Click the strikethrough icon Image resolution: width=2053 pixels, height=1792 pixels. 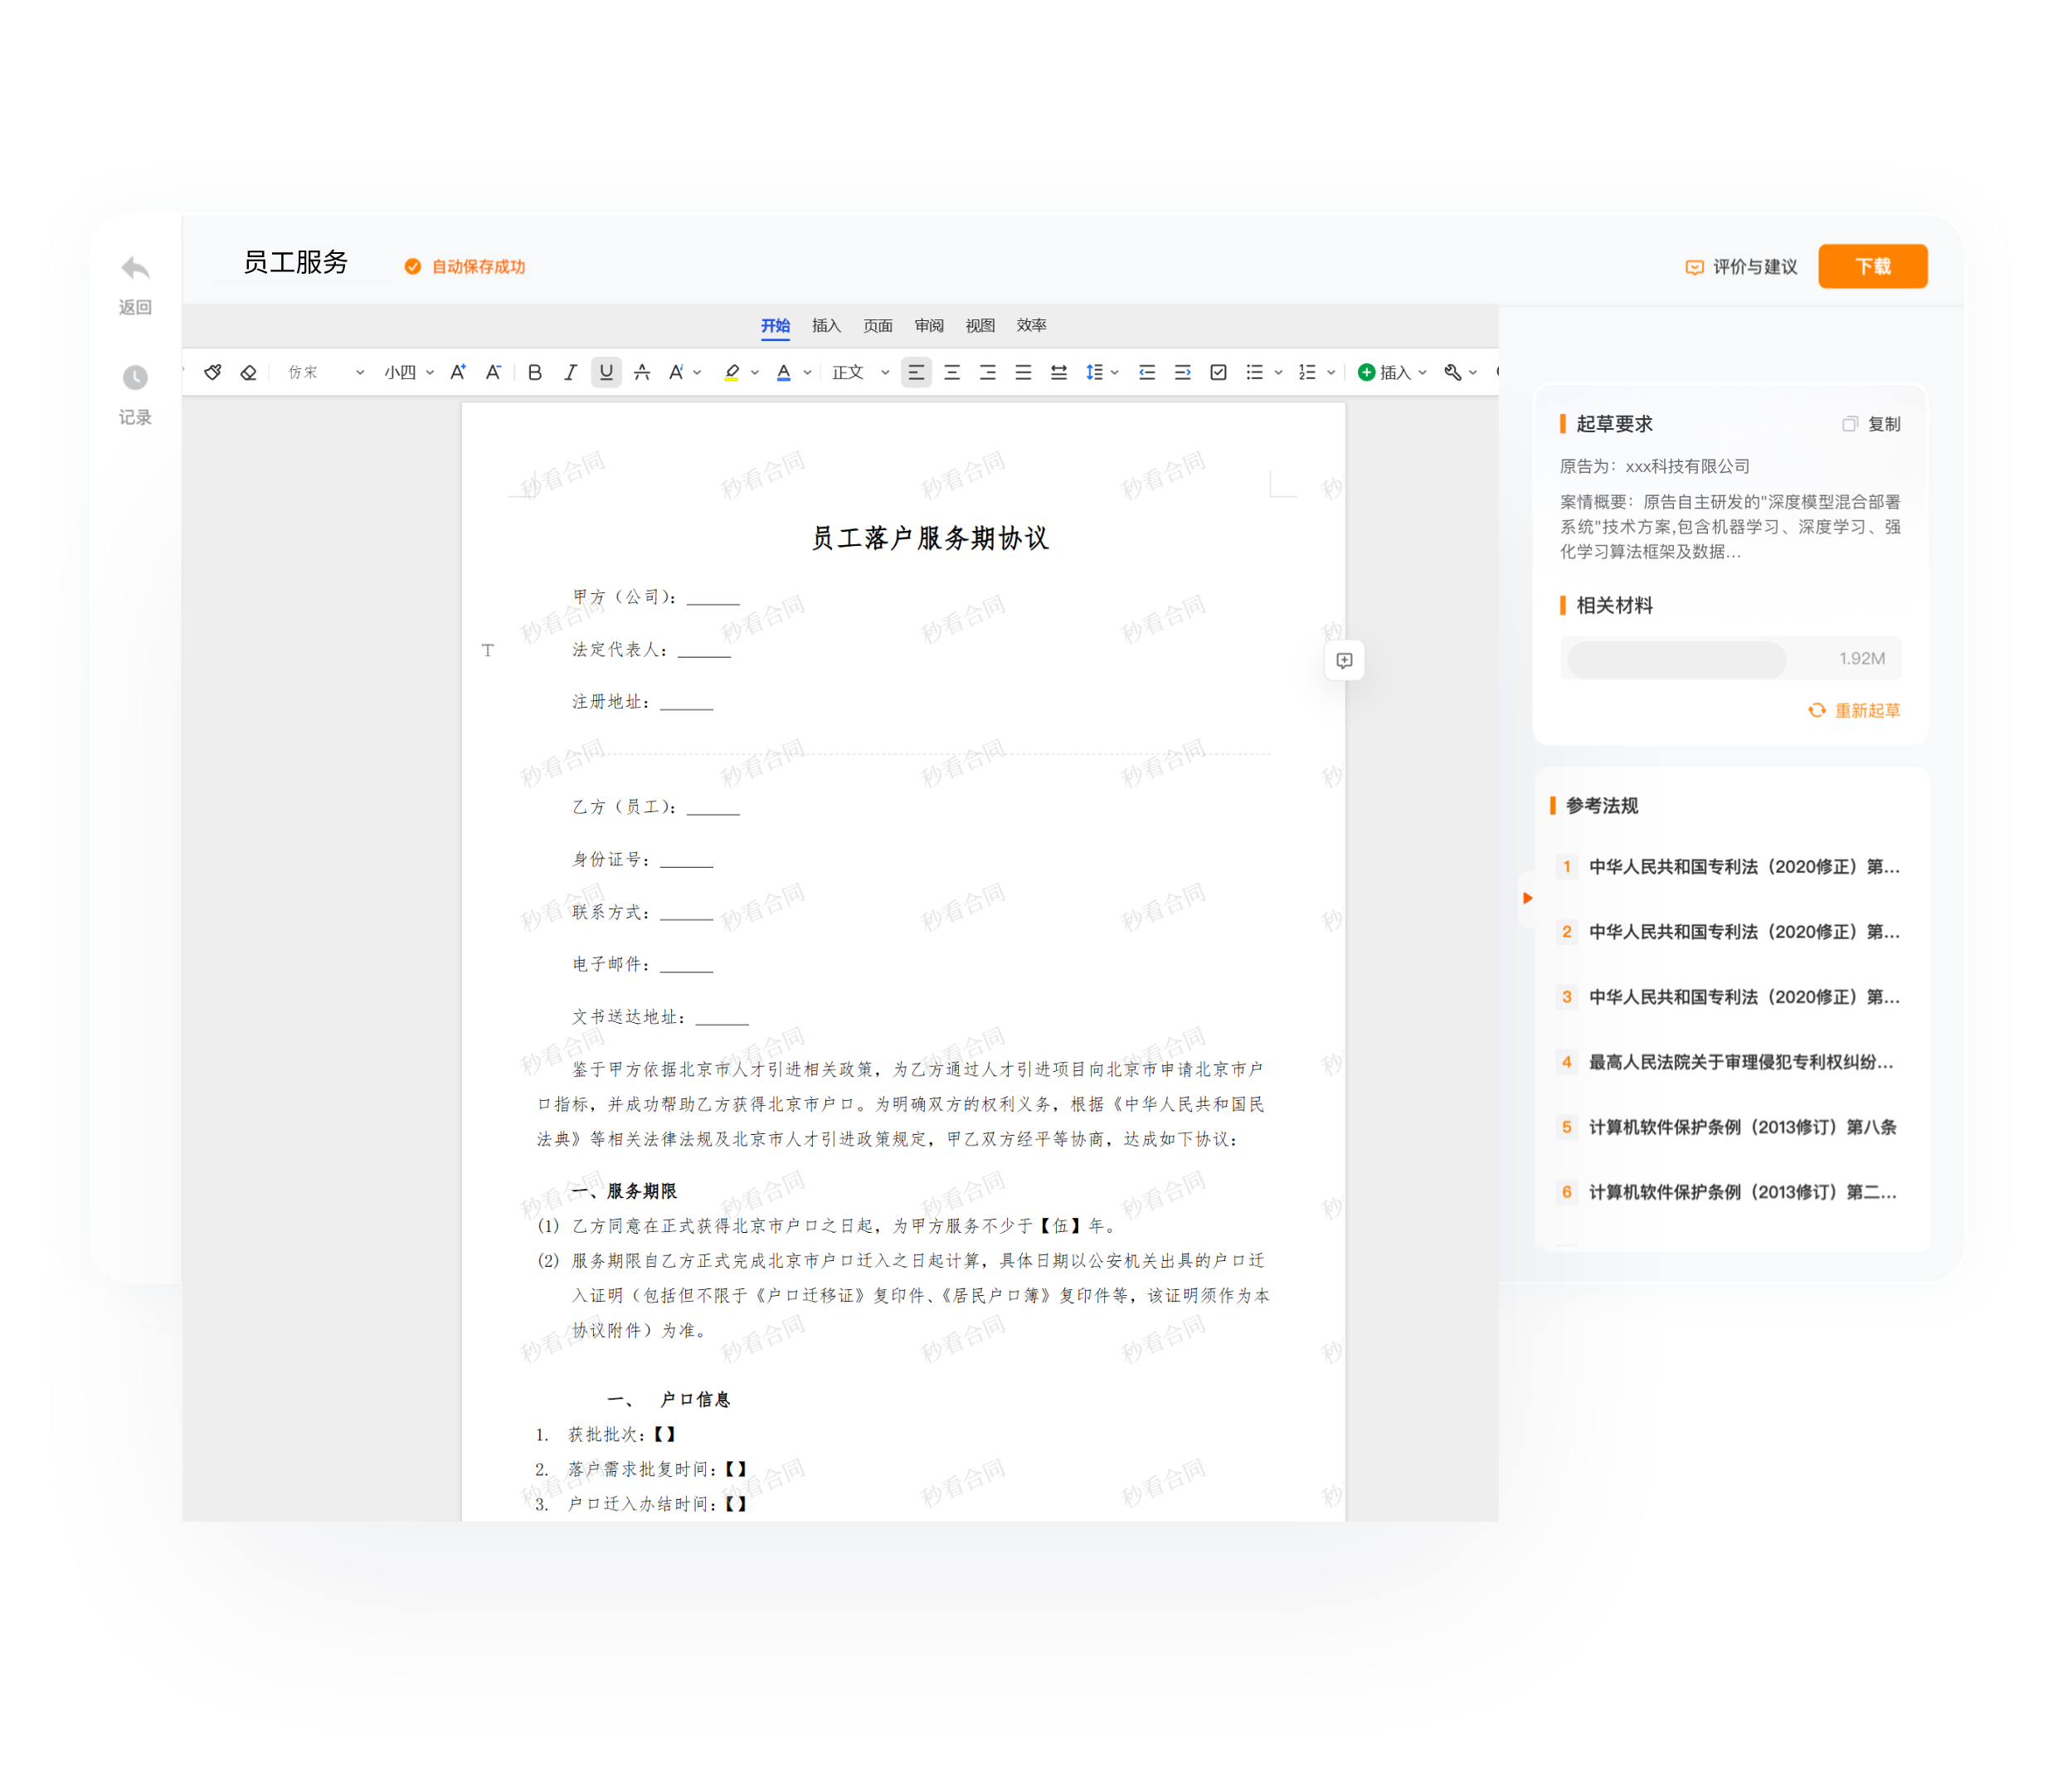click(642, 372)
